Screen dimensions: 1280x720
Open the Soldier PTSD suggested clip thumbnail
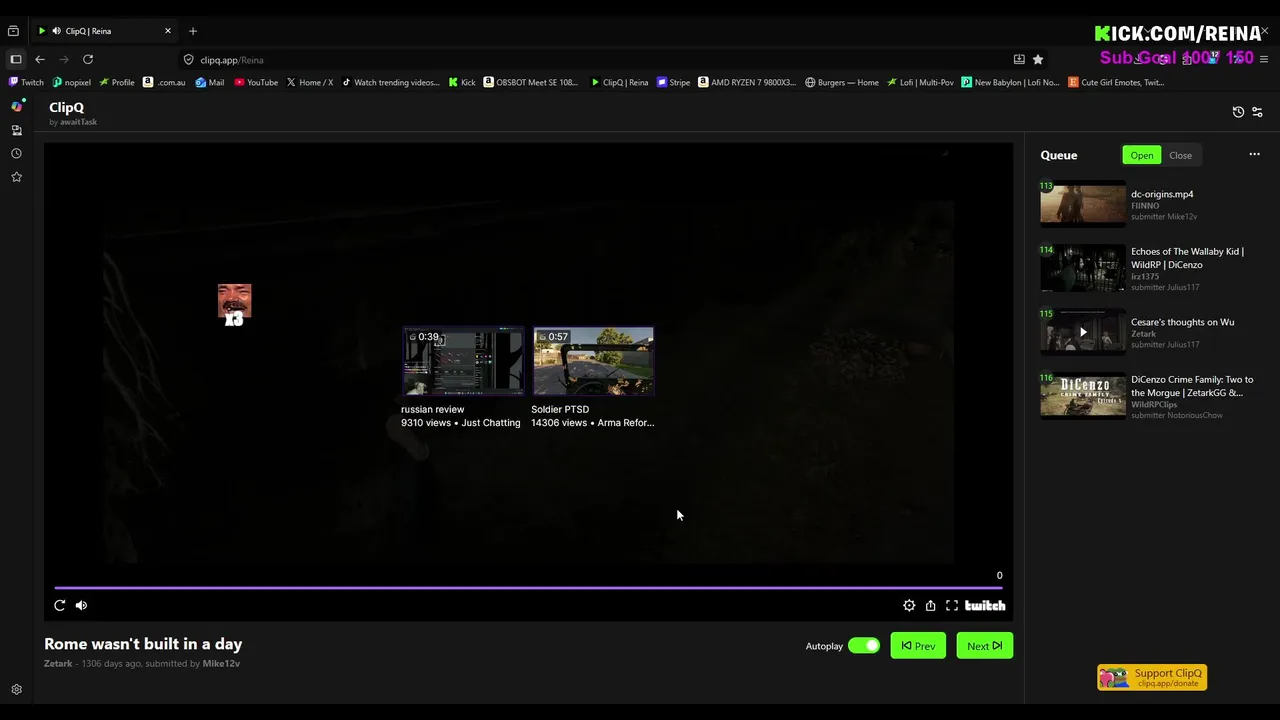click(593, 361)
